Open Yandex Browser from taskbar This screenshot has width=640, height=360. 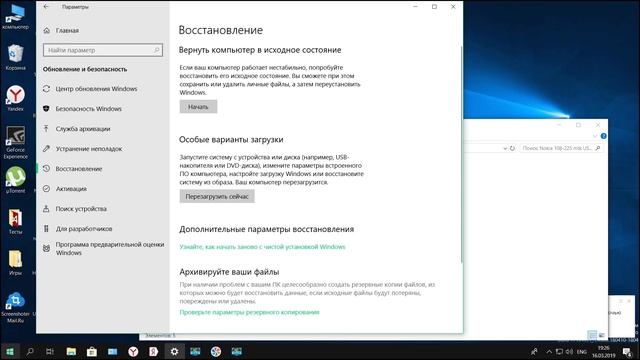pyautogui.click(x=133, y=351)
